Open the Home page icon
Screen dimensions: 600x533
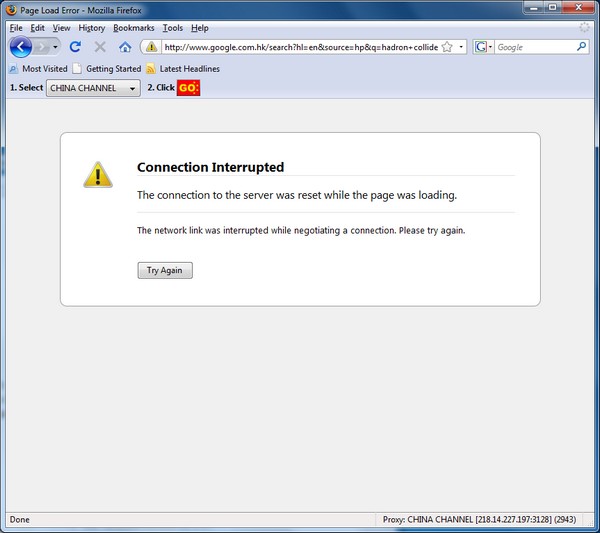coord(125,47)
